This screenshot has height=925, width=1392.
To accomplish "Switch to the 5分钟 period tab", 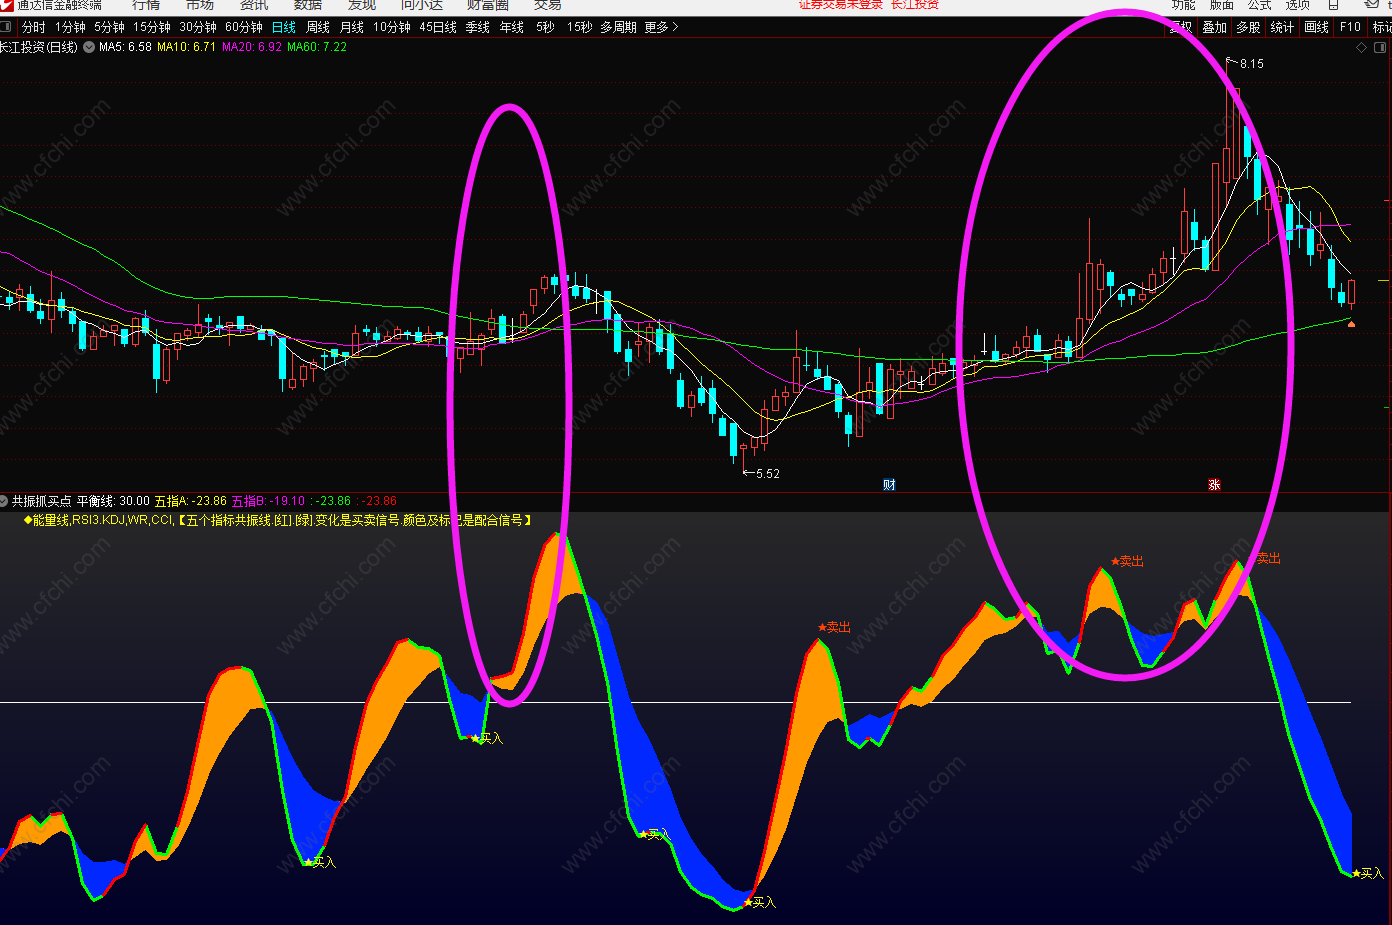I will click(x=109, y=27).
